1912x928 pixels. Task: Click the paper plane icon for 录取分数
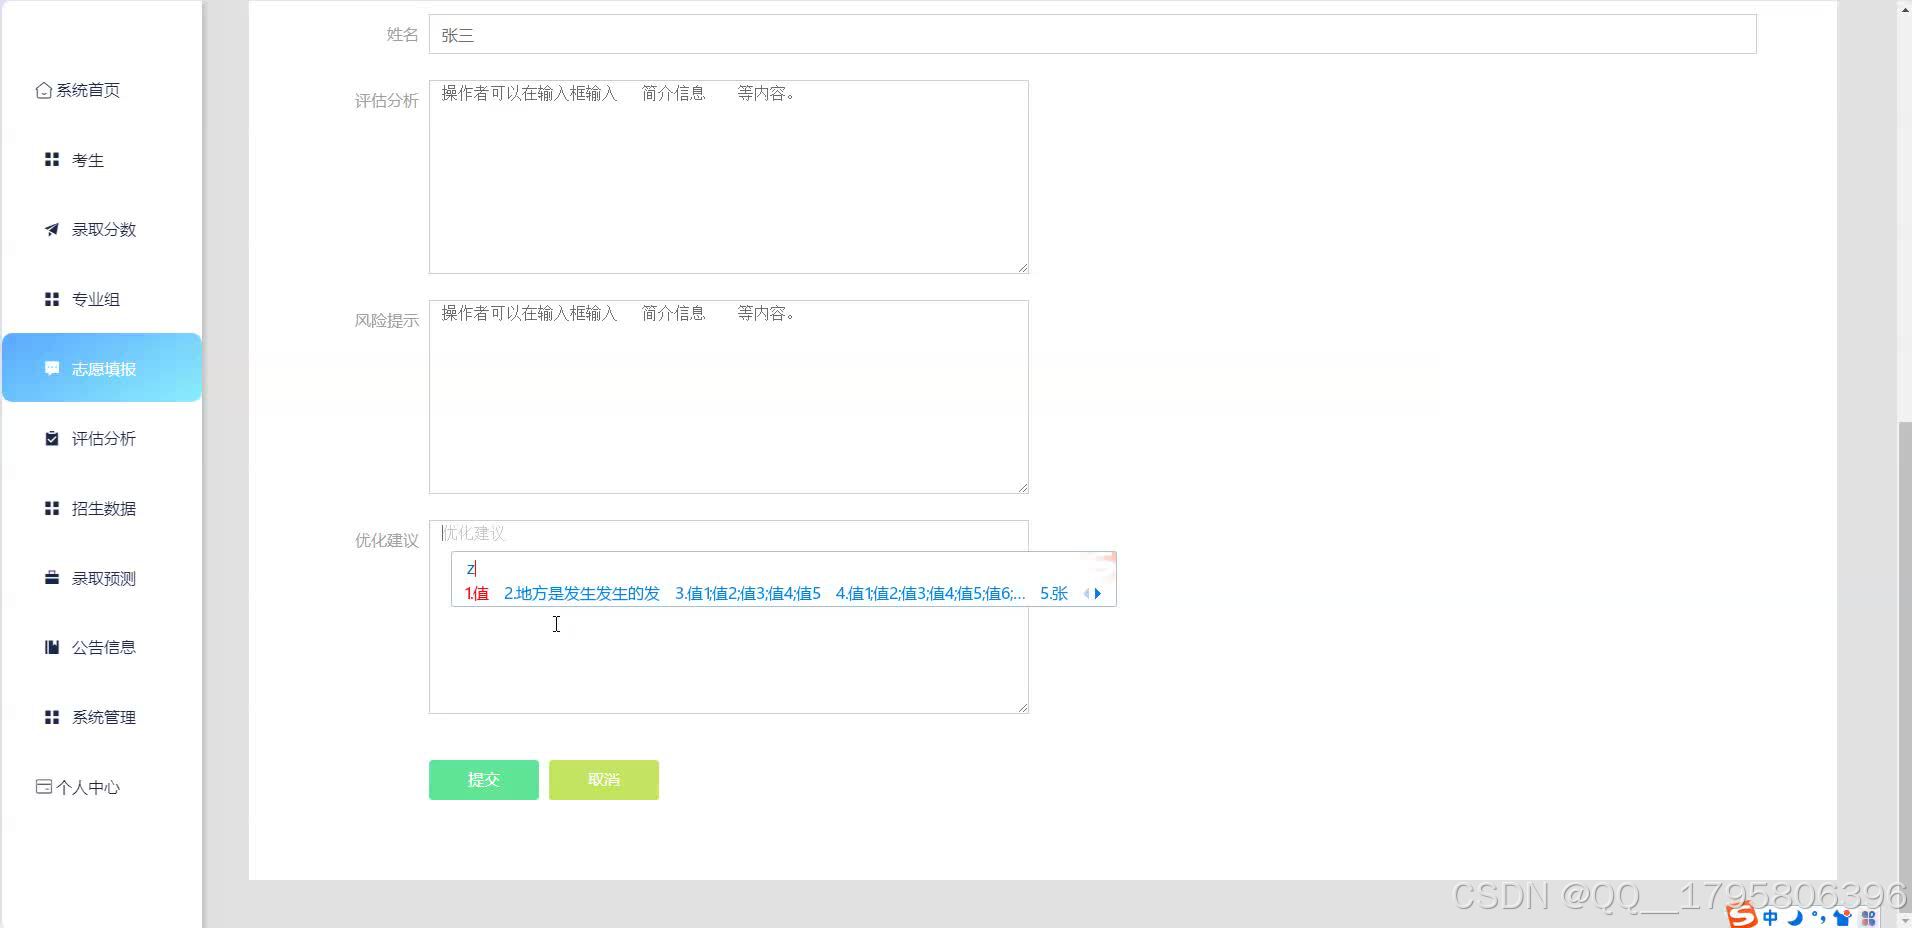click(52, 229)
